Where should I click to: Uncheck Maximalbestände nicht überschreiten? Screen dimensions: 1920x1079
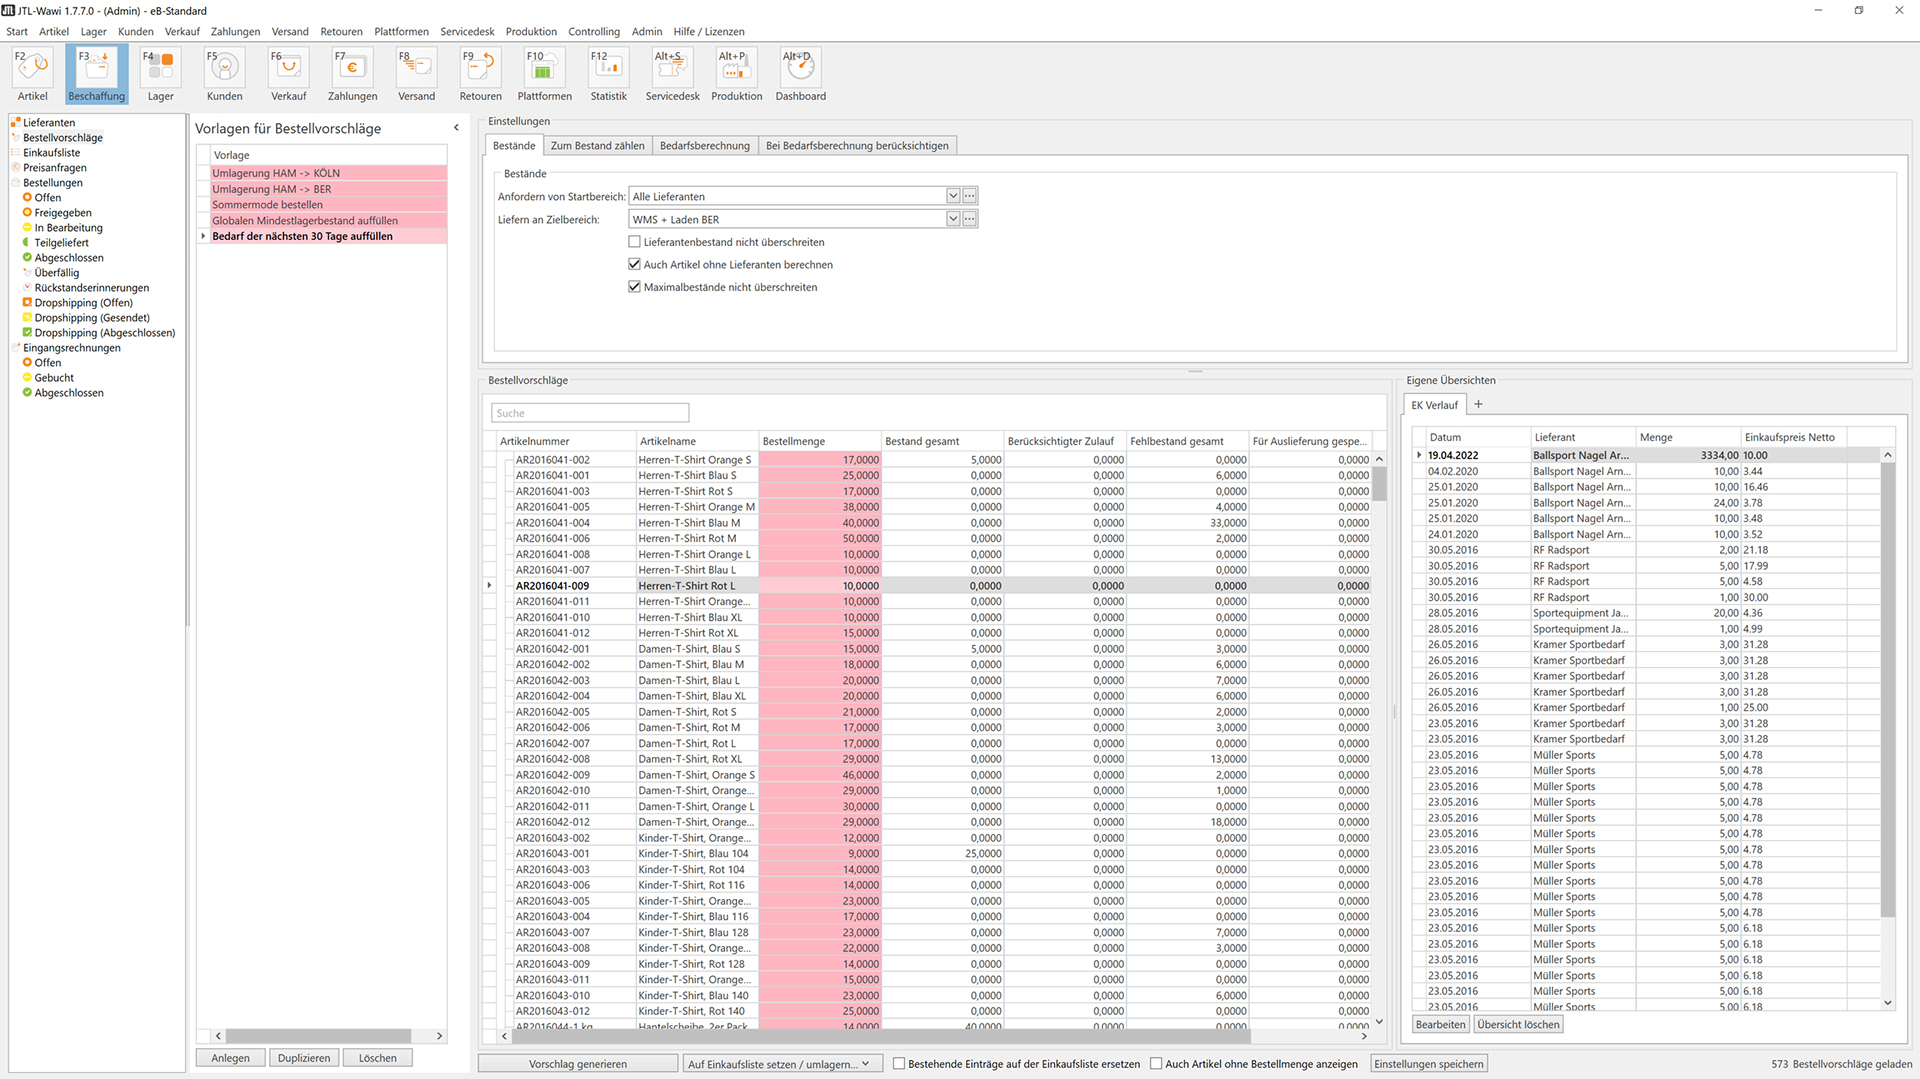click(634, 287)
